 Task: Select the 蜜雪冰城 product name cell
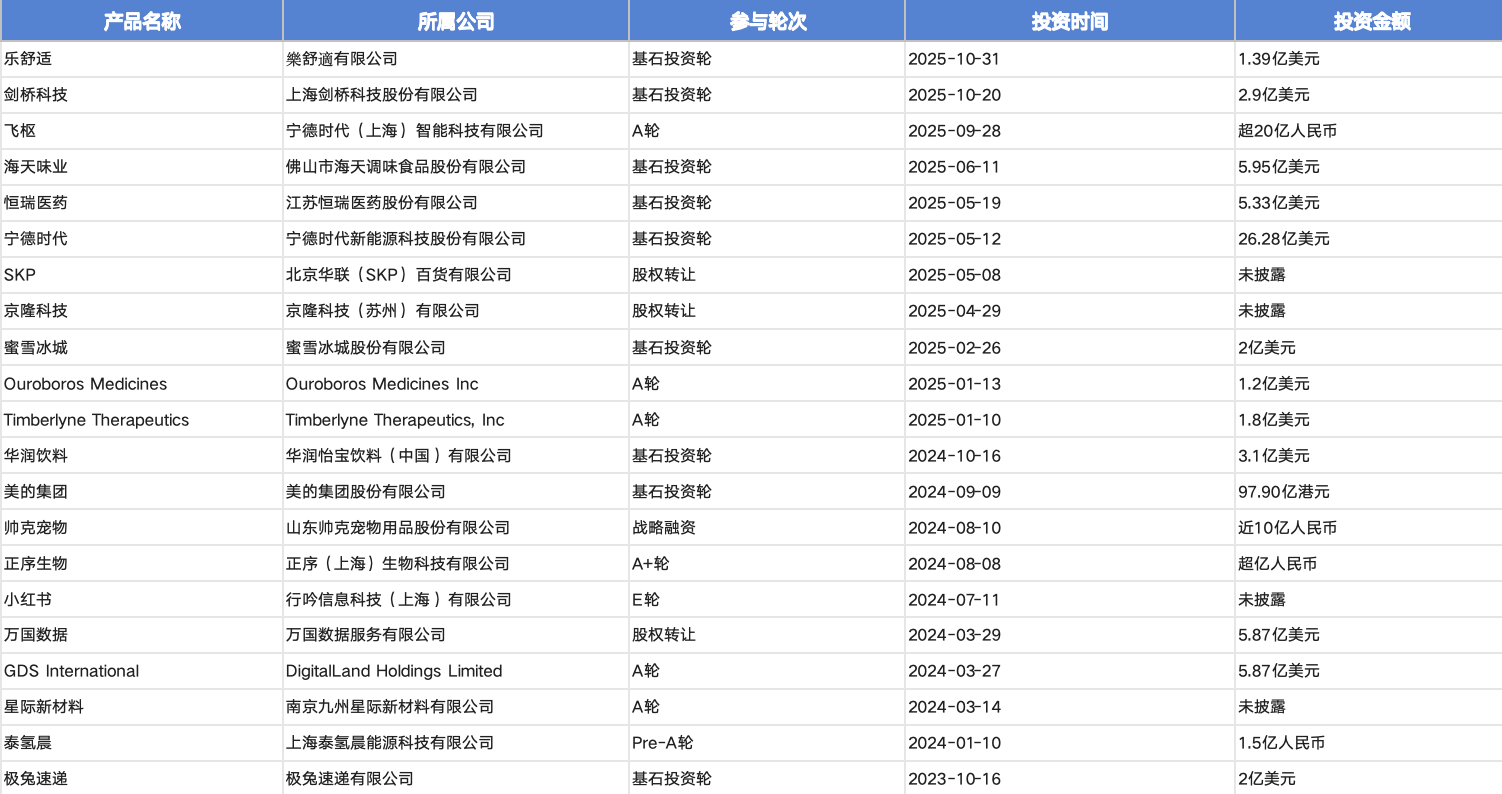coord(36,348)
